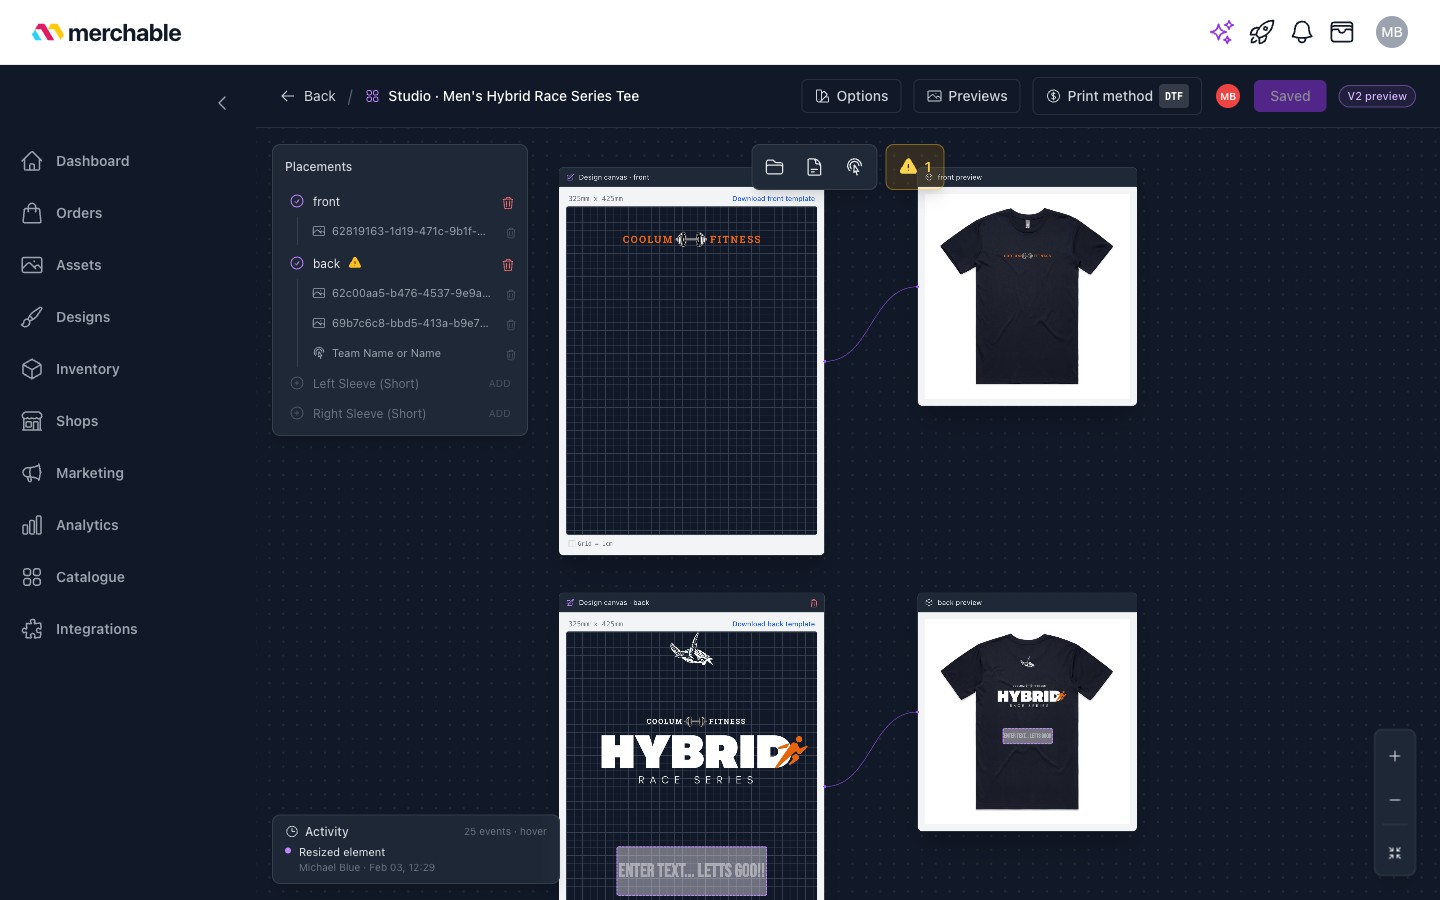Switch to V2 preview
1440x900 pixels.
coord(1377,96)
